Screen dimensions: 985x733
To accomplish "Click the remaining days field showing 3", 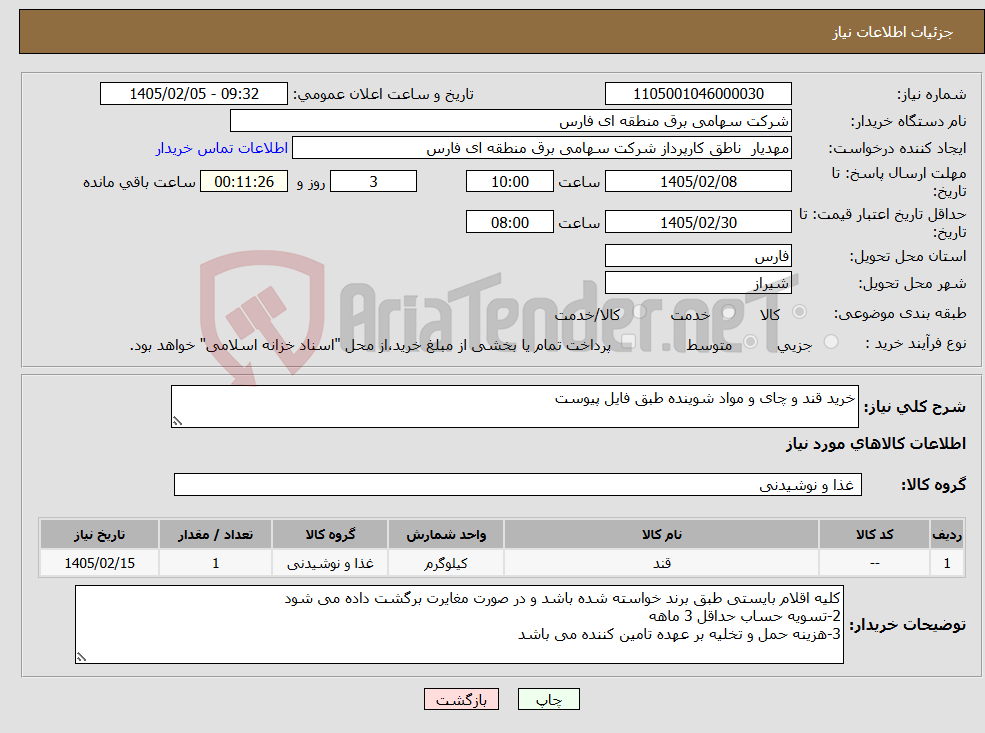I will 373,182.
